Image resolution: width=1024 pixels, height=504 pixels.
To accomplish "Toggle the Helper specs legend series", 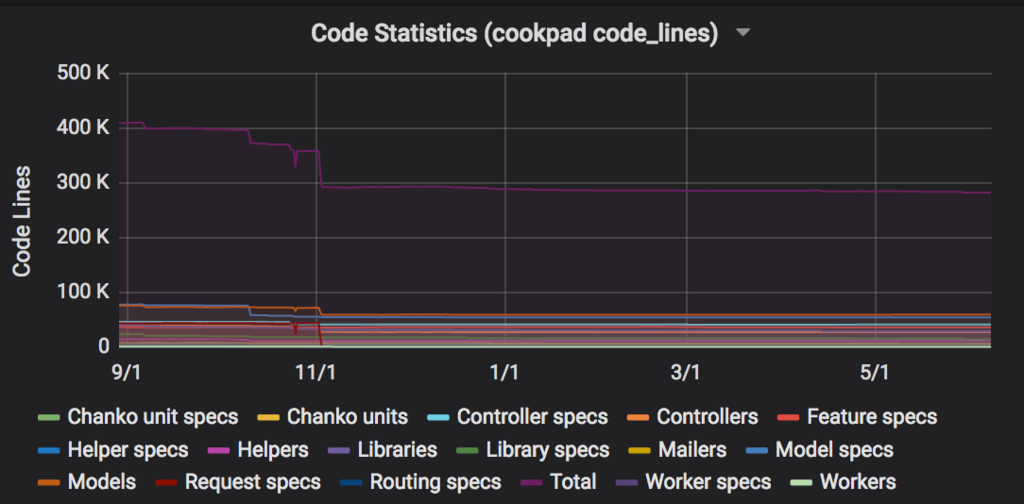I will (128, 450).
